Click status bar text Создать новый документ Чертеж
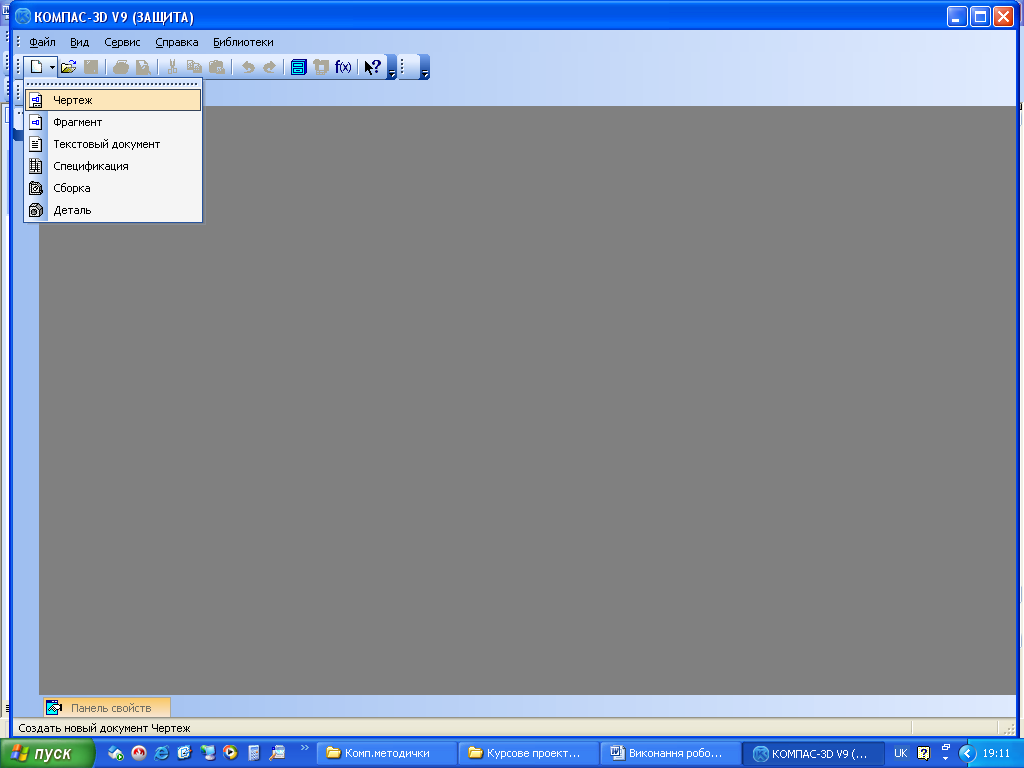The height and width of the screenshot is (768, 1024). (104, 728)
